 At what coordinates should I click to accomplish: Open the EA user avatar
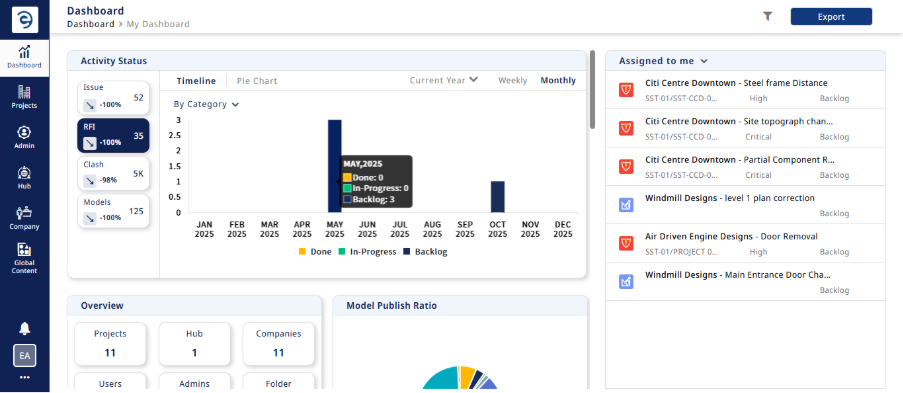point(25,356)
